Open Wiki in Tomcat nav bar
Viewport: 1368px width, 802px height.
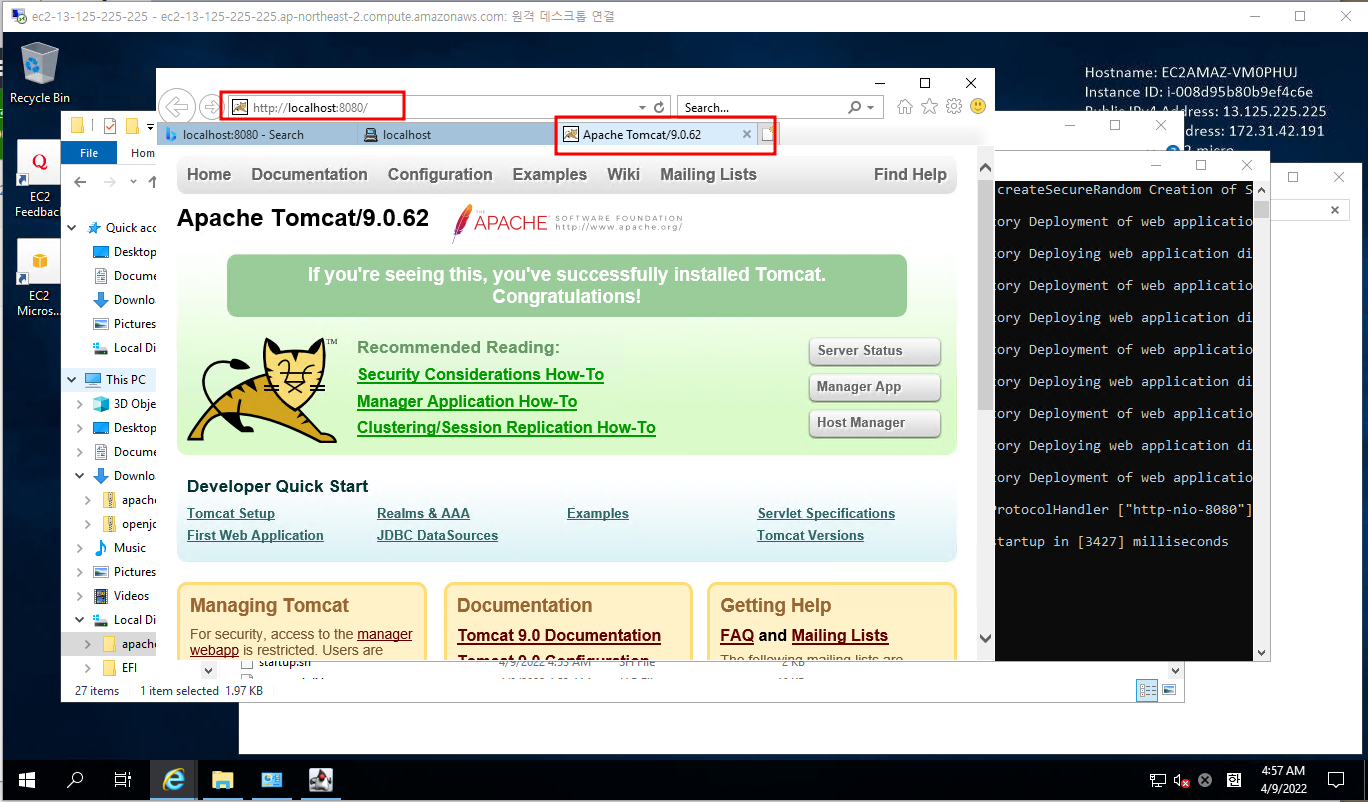(x=623, y=174)
